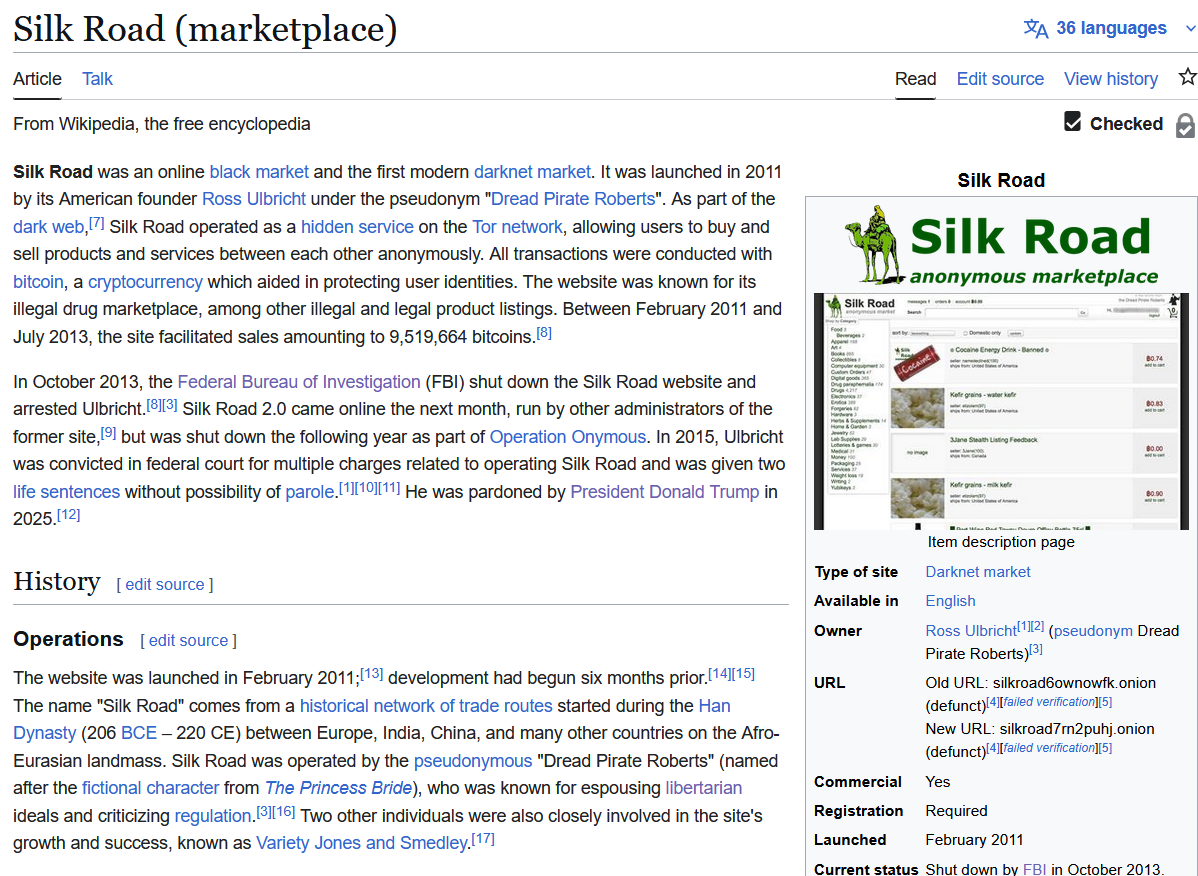
Task: Open historical network of trade routes link
Action: point(426,706)
